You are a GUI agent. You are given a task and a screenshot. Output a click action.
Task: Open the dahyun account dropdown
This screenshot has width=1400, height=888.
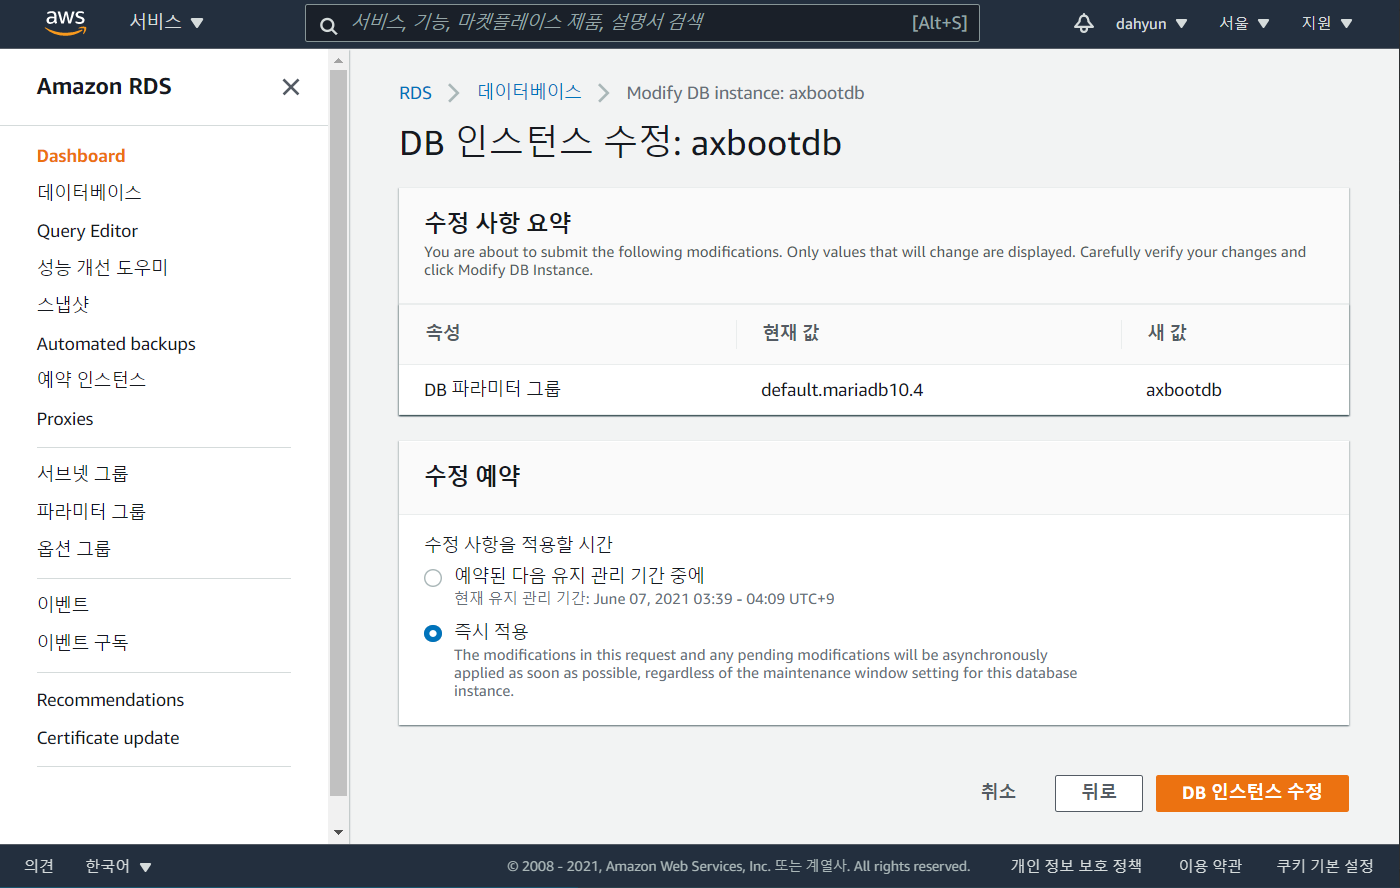1151,23
